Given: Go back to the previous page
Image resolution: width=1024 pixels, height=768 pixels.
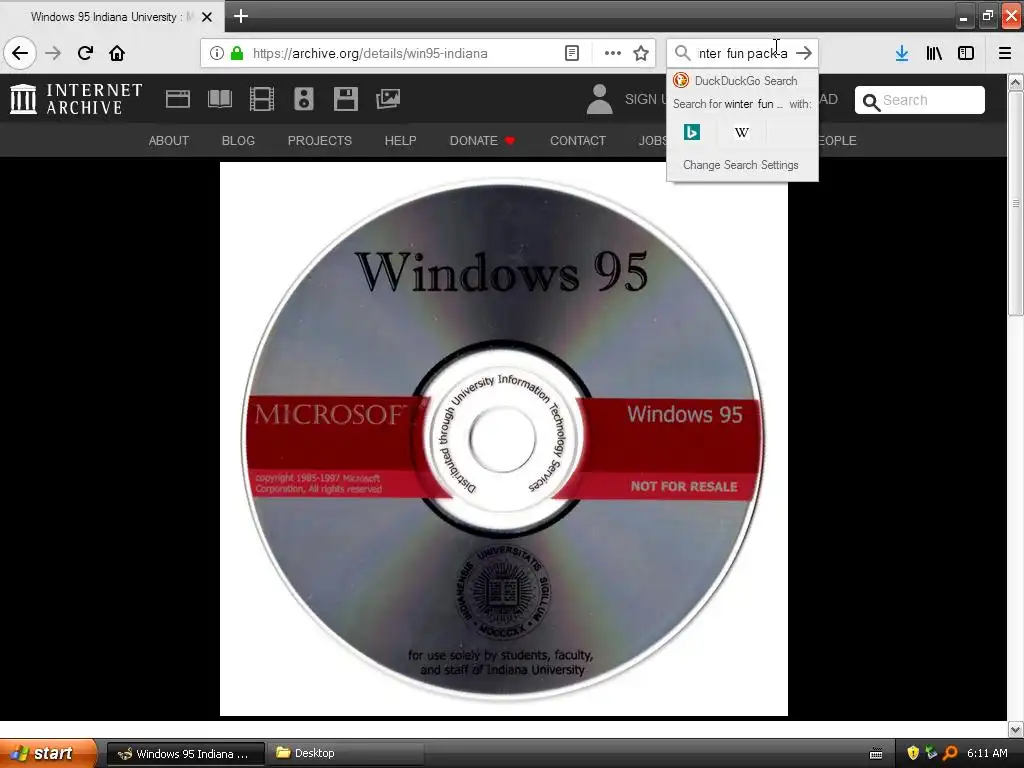Looking at the screenshot, I should (x=20, y=53).
